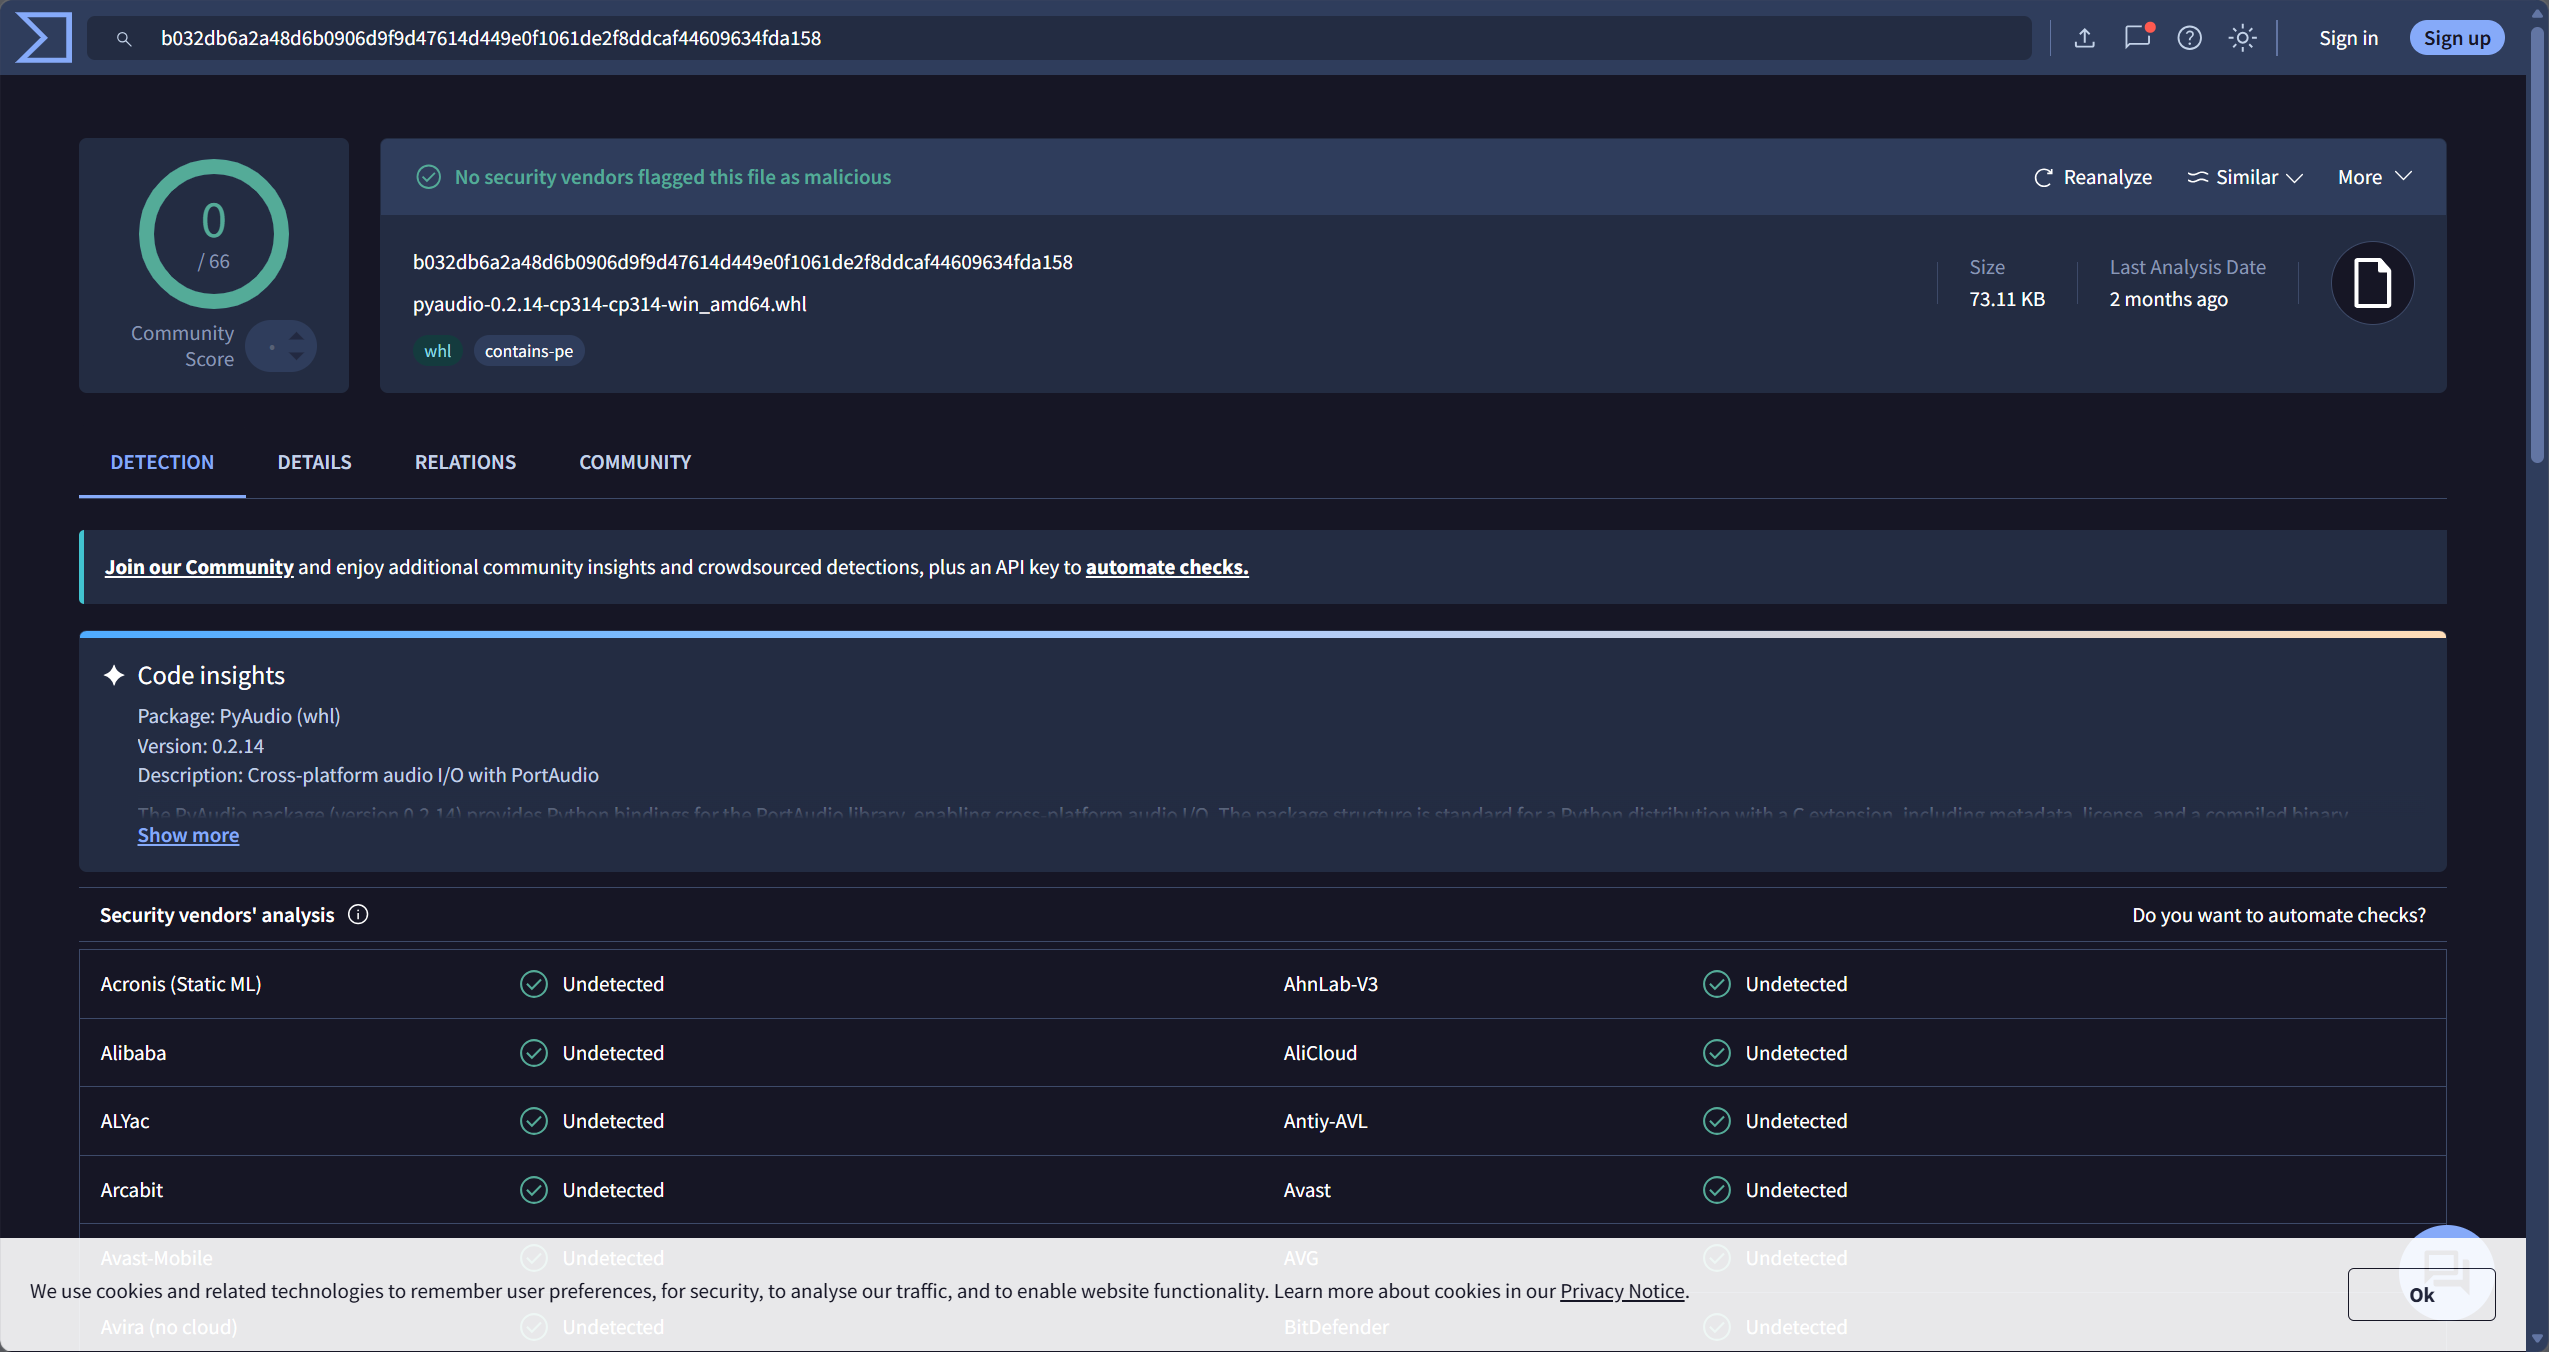
Task: Open the DETAILS tab
Action: 314,462
